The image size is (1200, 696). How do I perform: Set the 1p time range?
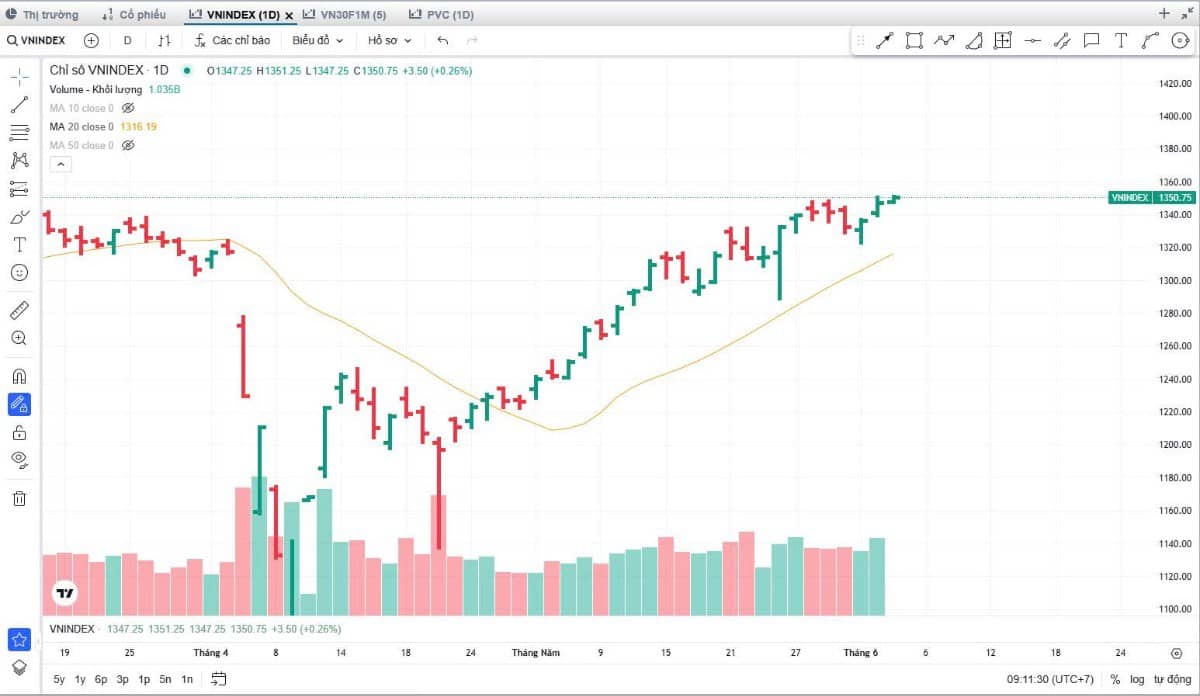click(144, 679)
